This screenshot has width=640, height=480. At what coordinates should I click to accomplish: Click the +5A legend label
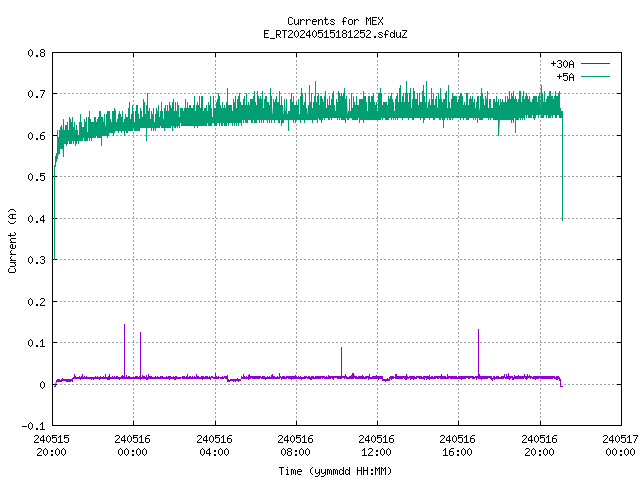(565, 77)
